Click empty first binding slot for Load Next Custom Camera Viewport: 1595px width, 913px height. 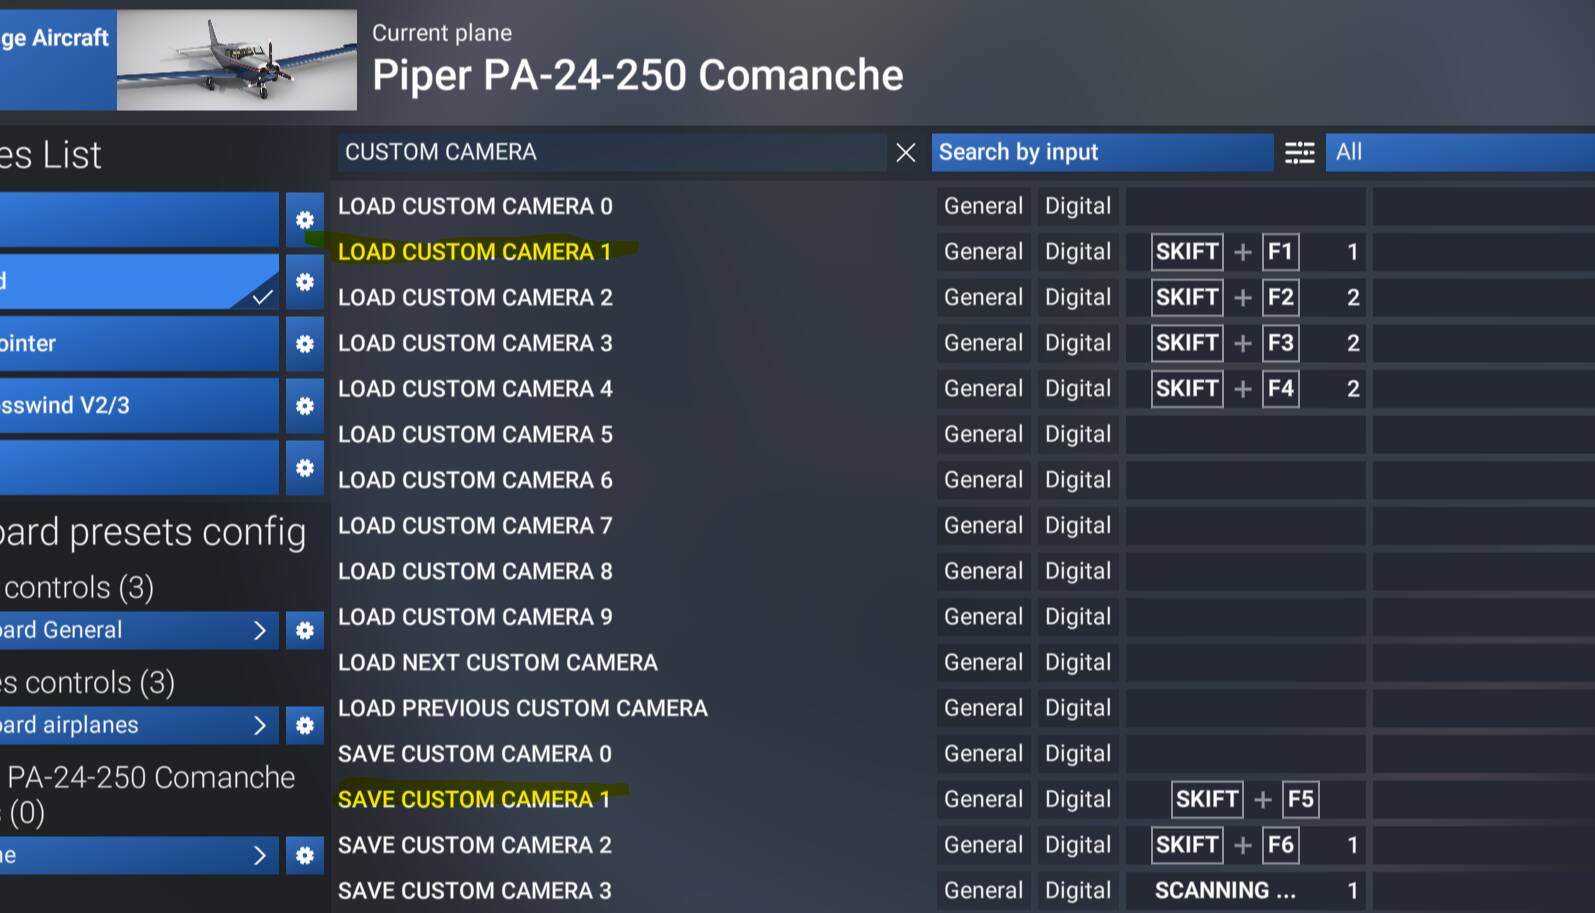[x=1246, y=662]
